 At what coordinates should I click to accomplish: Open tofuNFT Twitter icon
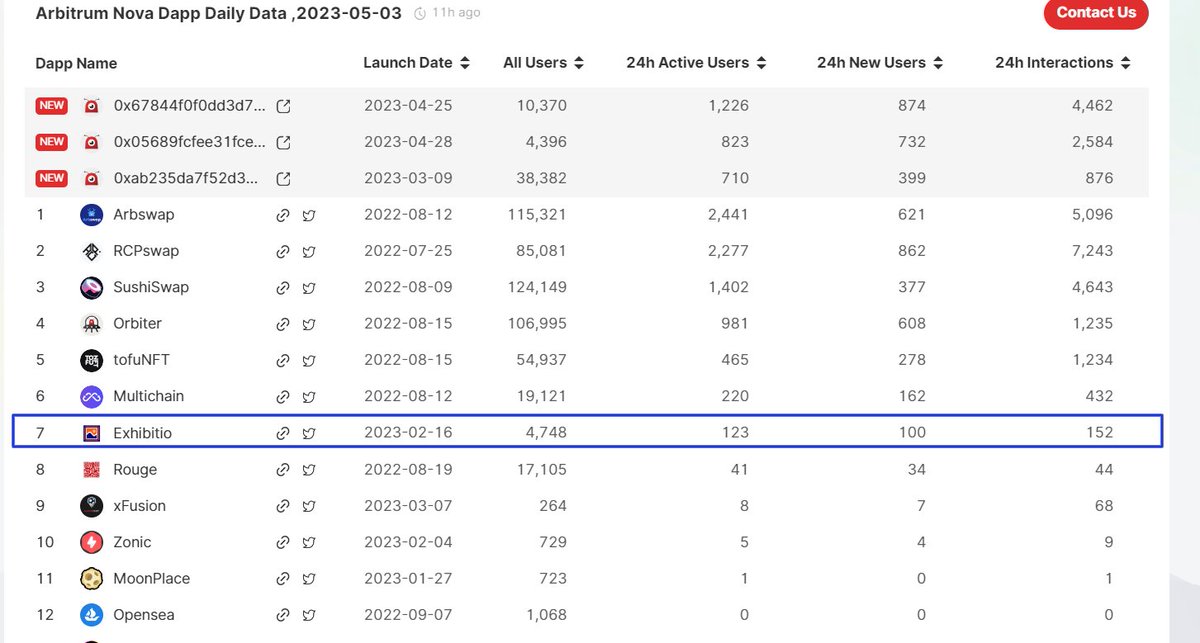tap(309, 360)
